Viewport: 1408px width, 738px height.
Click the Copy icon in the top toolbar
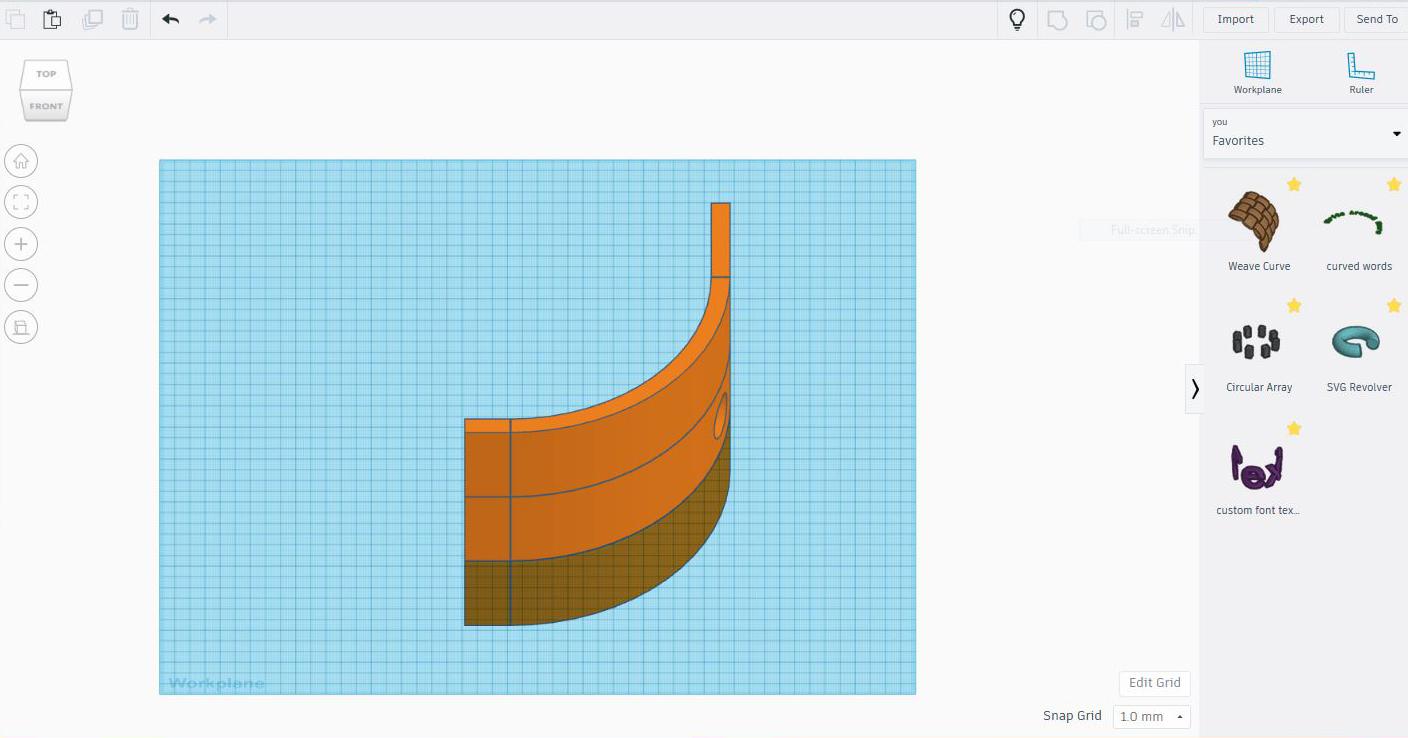[x=15, y=19]
